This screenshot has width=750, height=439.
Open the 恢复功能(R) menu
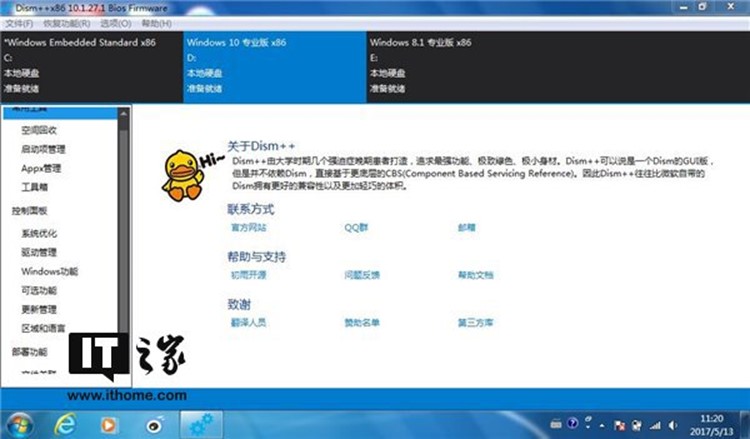[x=62, y=22]
